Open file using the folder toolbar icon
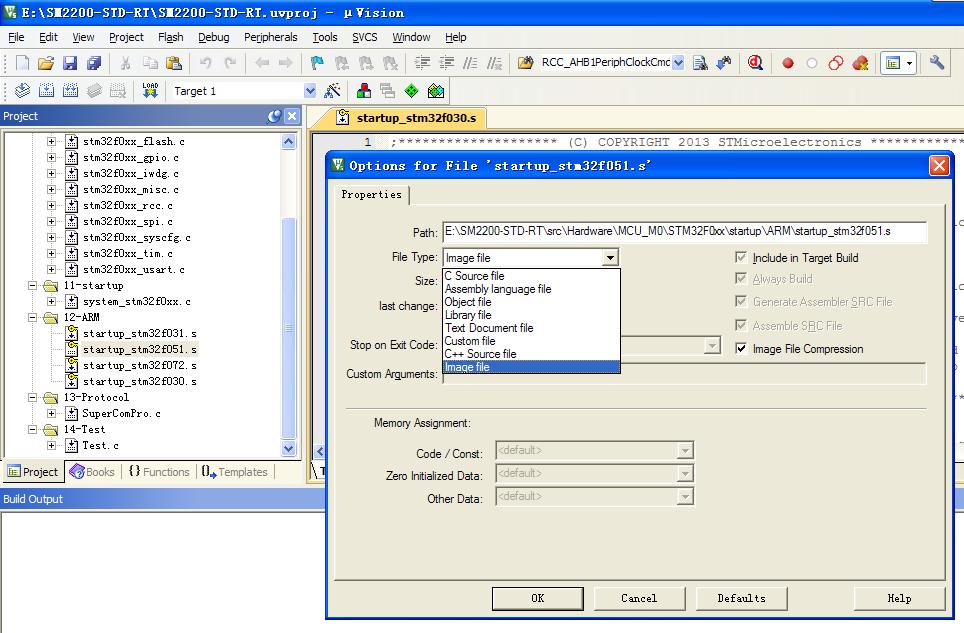The width and height of the screenshot is (964, 633). pos(45,63)
